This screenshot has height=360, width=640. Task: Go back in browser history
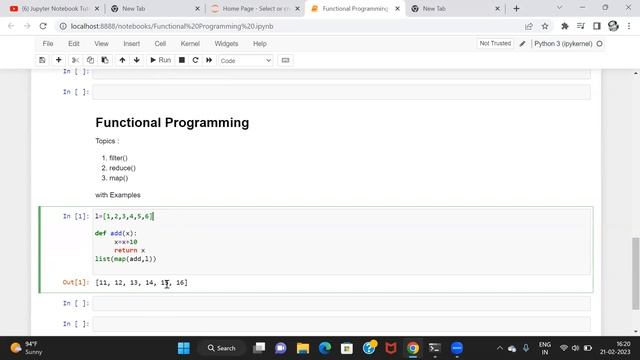[x=11, y=26]
